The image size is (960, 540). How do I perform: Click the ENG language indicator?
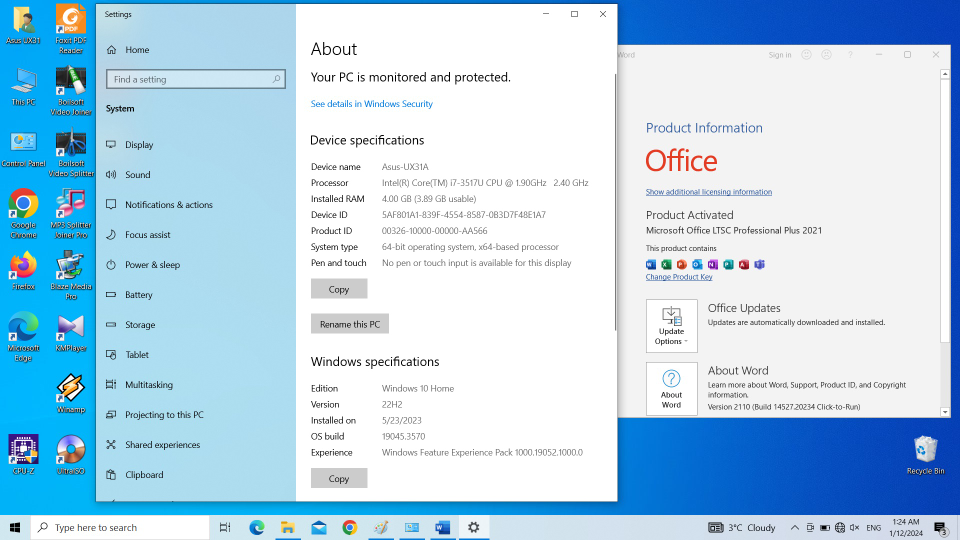874,528
